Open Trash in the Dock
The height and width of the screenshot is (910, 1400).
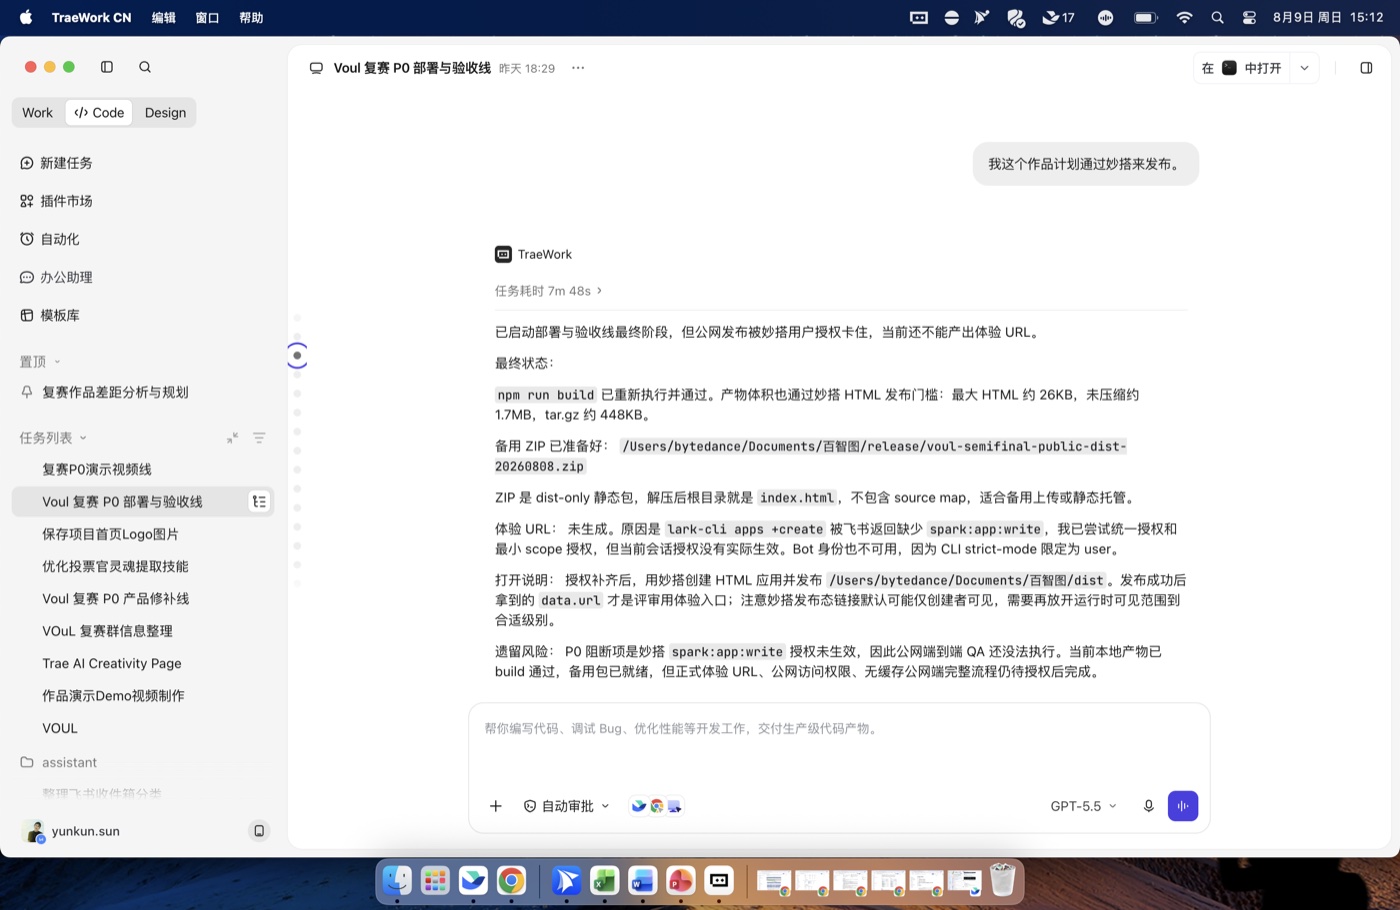coord(1002,880)
